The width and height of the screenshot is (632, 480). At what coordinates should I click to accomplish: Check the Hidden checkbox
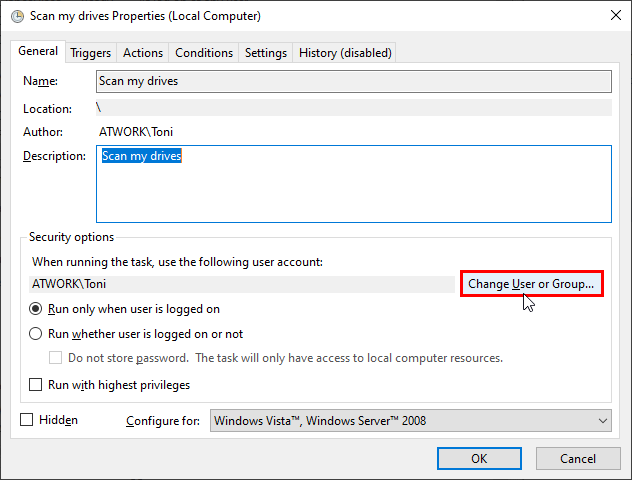tap(27, 420)
